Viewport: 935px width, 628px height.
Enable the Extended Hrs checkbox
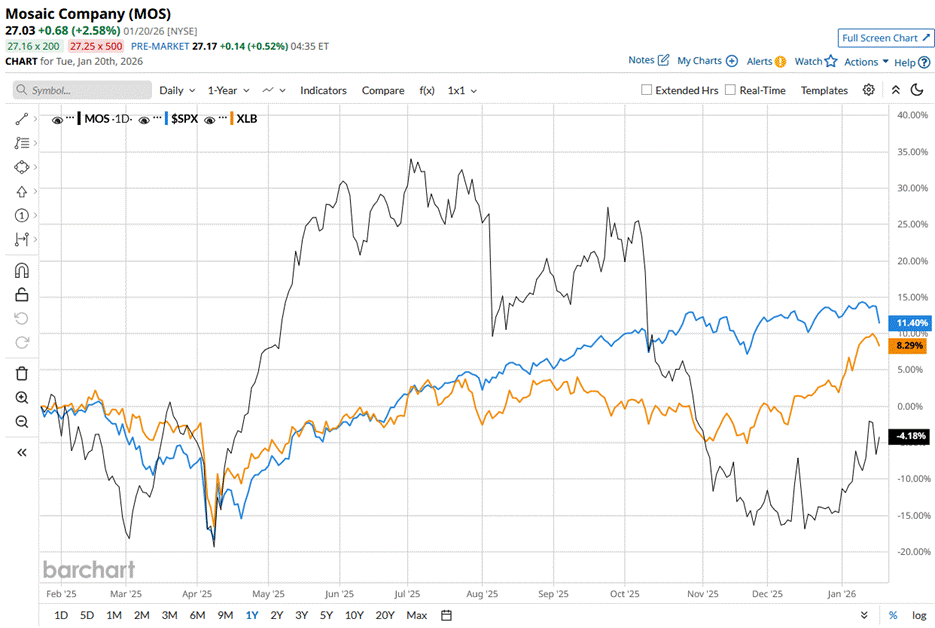[x=647, y=90]
